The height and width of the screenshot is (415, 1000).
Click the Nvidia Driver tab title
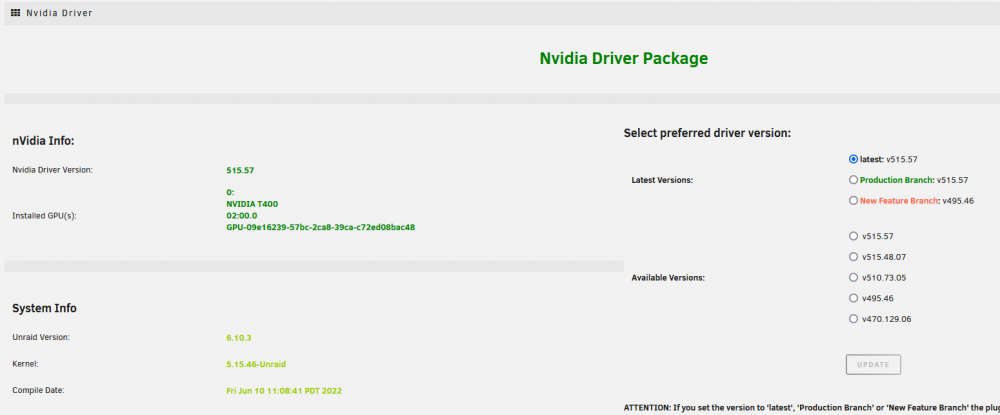(59, 13)
